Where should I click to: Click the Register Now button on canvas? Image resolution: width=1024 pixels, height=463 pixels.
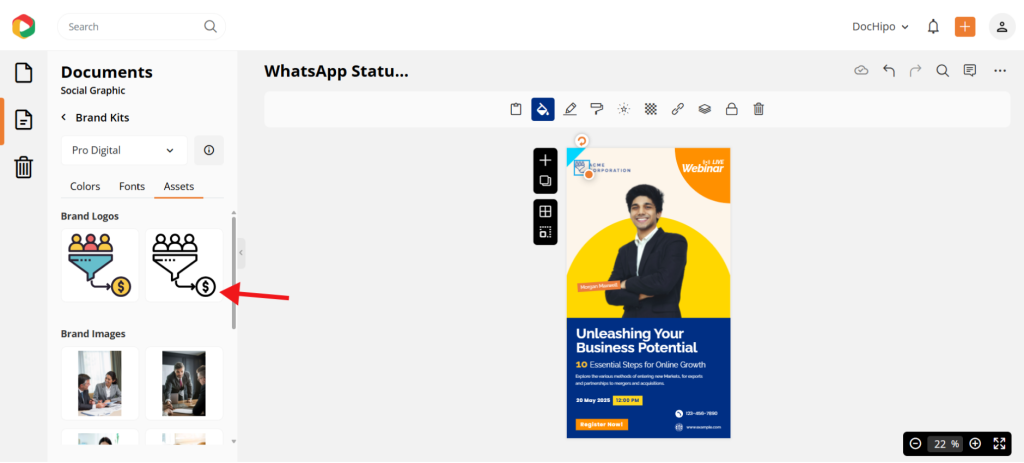click(601, 424)
